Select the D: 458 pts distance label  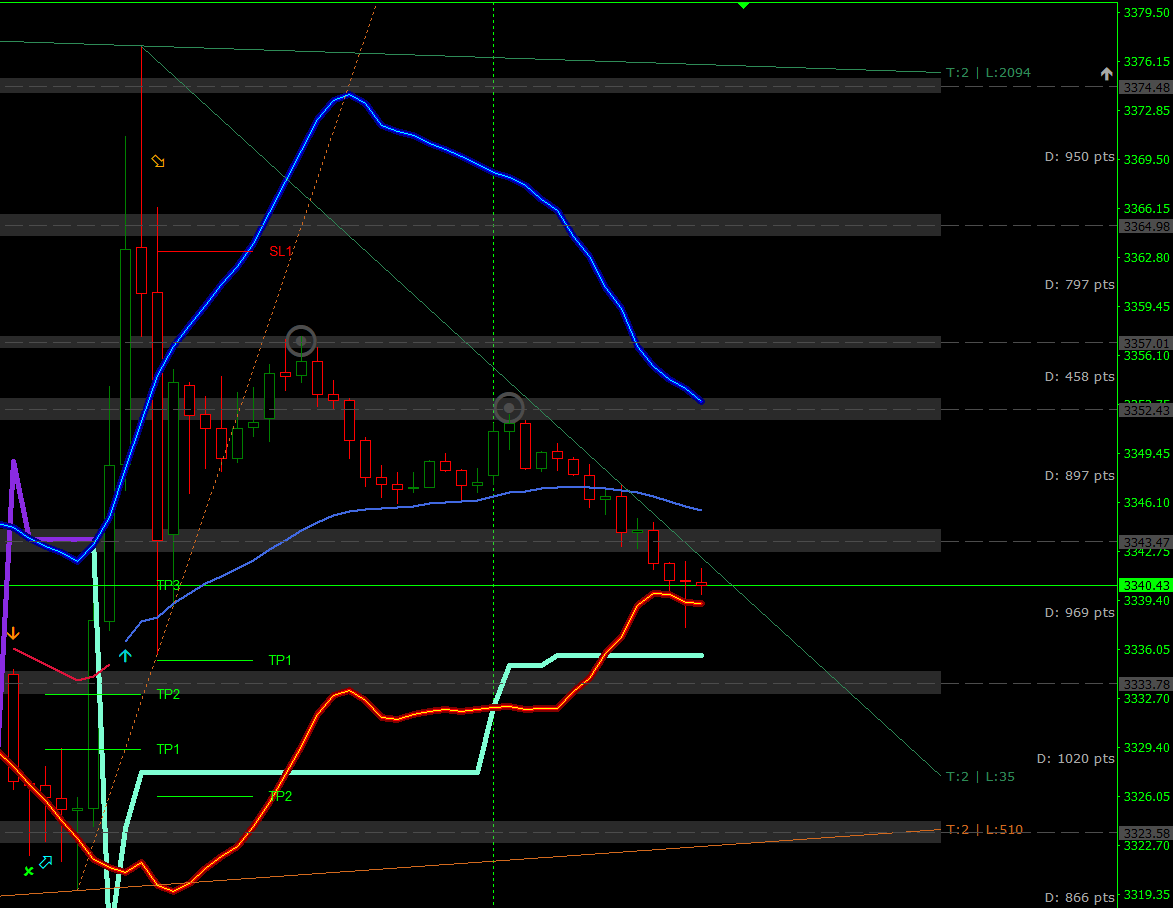(1079, 376)
